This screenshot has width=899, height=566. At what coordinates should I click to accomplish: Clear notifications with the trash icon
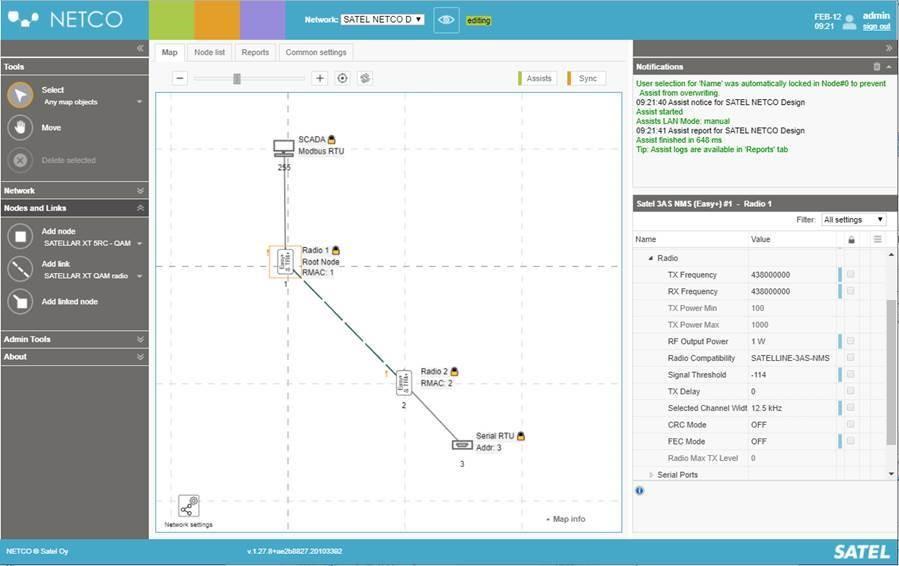click(877, 67)
